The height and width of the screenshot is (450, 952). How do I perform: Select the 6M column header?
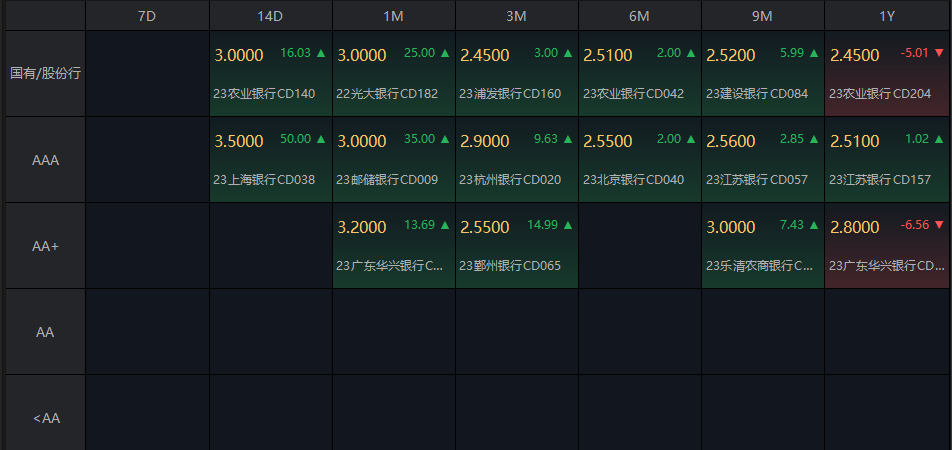(639, 16)
